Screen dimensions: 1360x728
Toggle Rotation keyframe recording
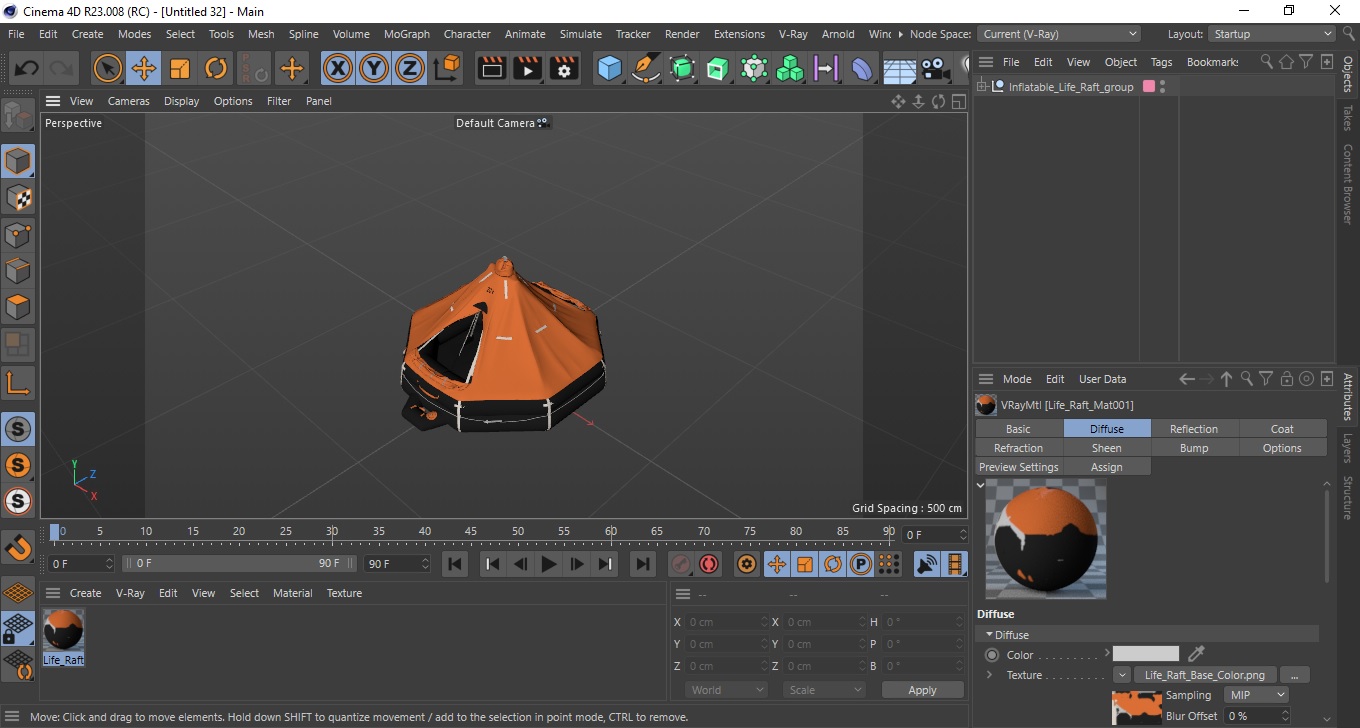[832, 564]
